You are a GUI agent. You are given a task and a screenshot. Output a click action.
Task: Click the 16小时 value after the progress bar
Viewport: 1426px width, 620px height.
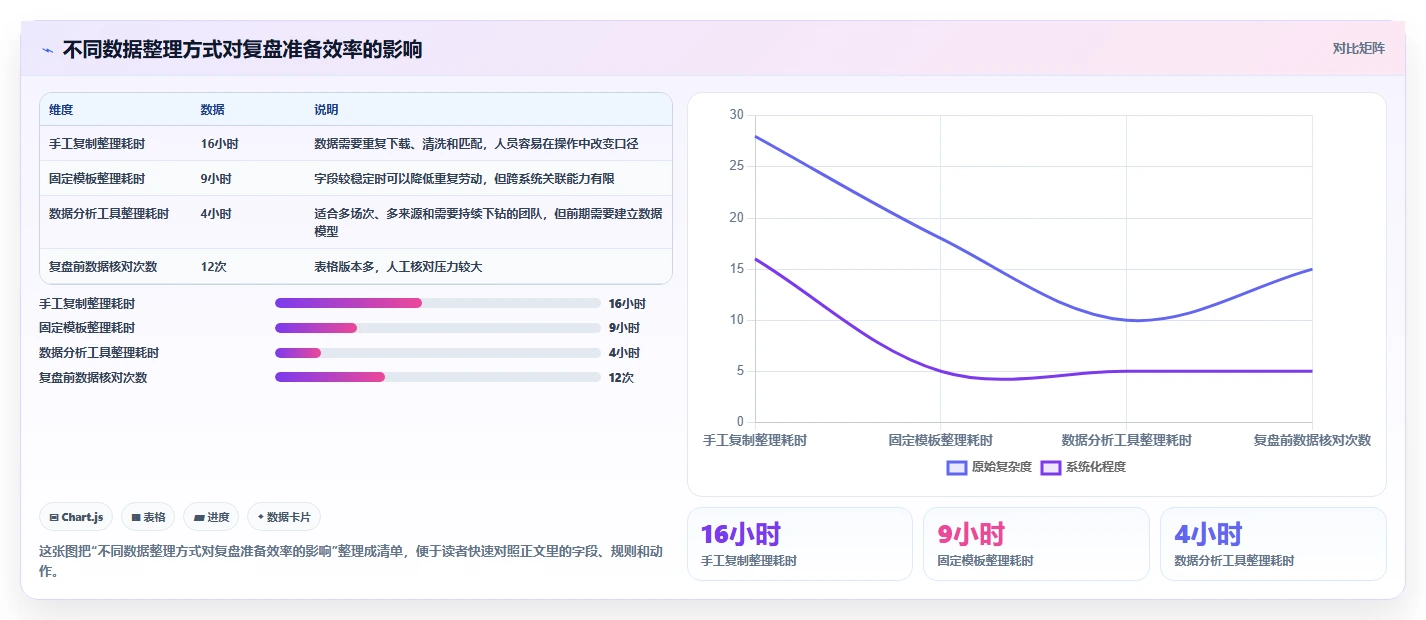pos(627,304)
